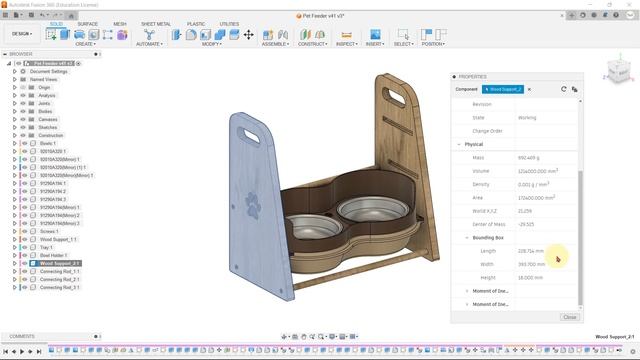
Task: Click the Select tool icon
Action: pyautogui.click(x=403, y=35)
